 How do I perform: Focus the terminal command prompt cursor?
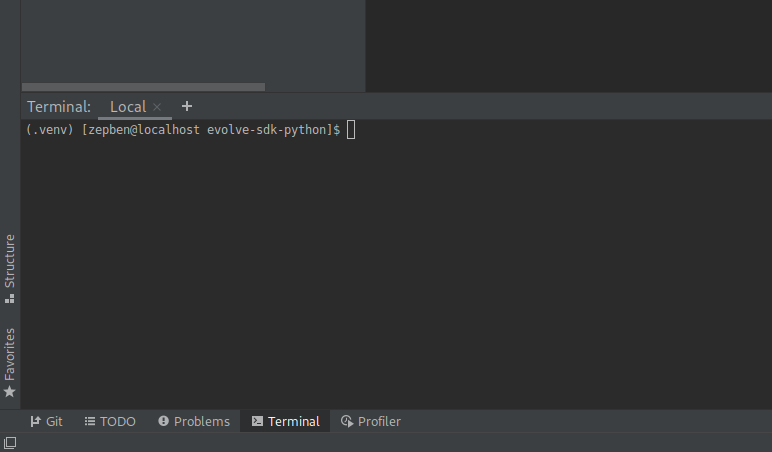pos(351,130)
